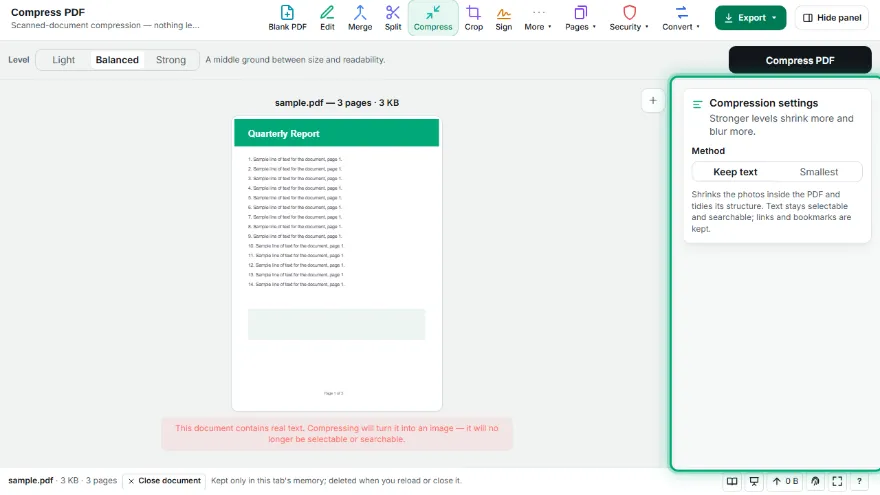Viewport: 880px width, 495px height.
Task: Click the presentation mode icon
Action: 754,482
